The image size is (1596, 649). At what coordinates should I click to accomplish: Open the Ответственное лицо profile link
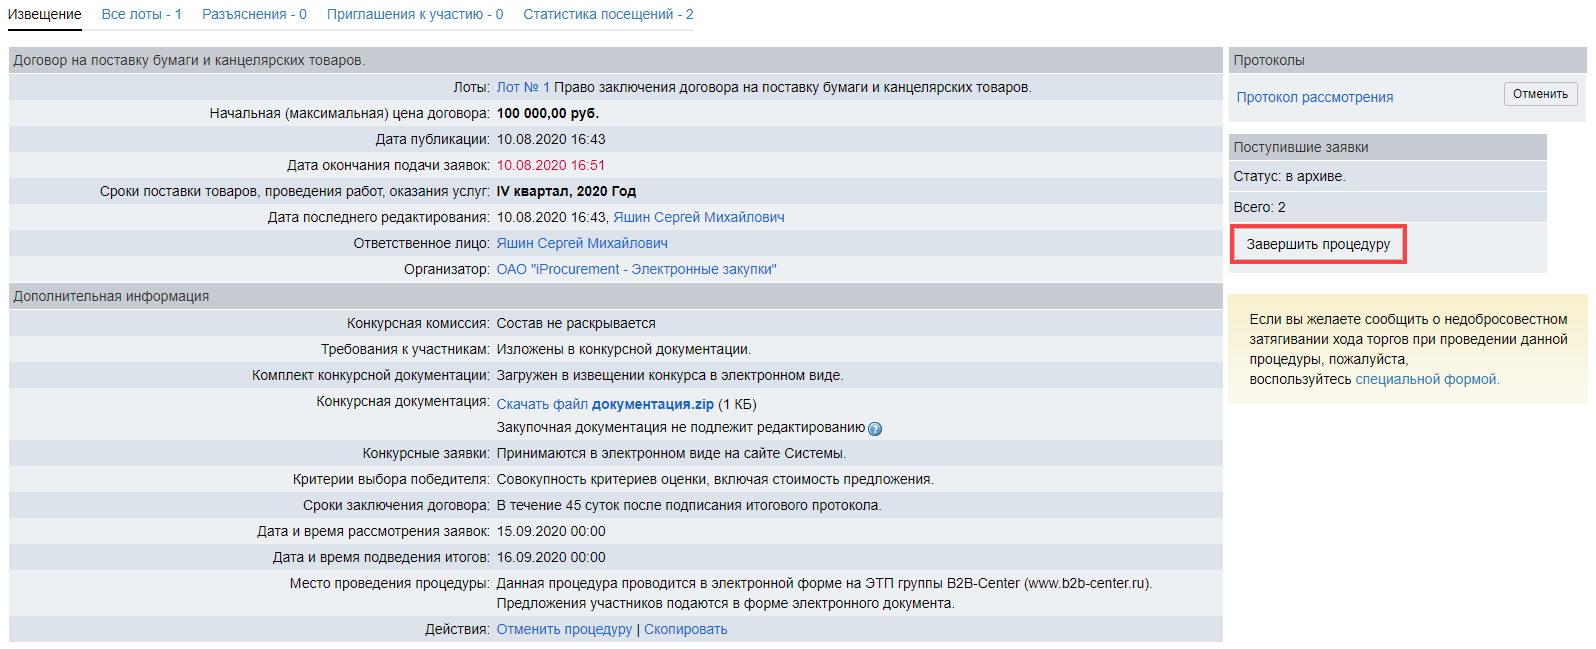tap(582, 243)
